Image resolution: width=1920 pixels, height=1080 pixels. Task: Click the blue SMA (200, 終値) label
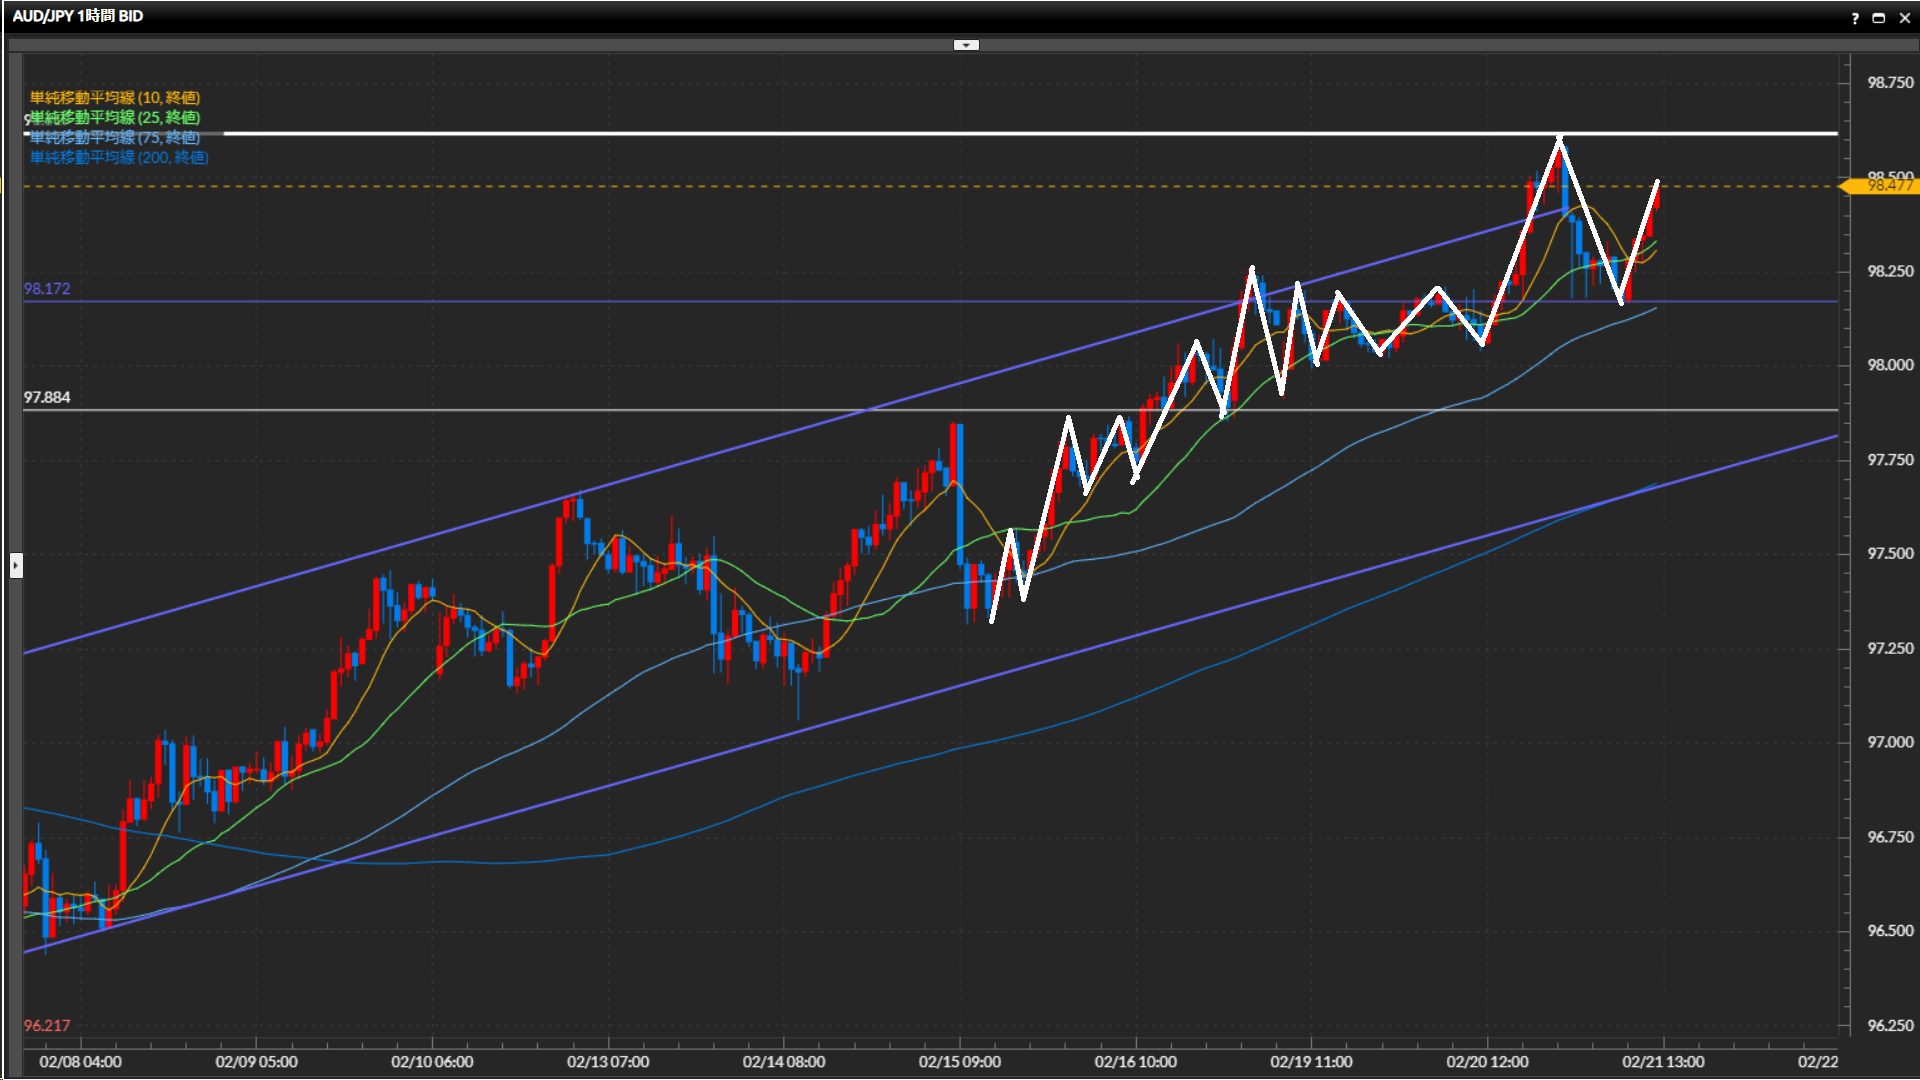119,158
